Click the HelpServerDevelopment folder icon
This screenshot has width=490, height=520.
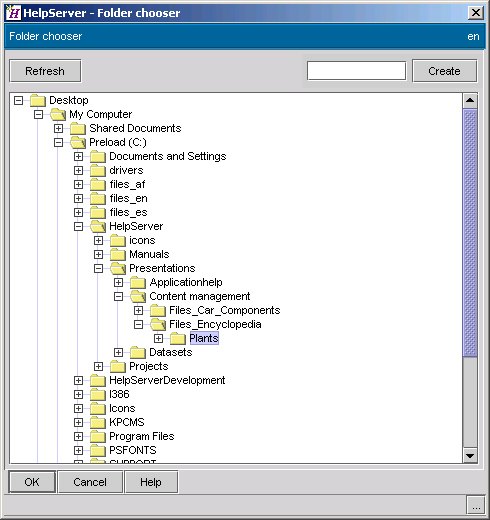[x=98, y=380]
